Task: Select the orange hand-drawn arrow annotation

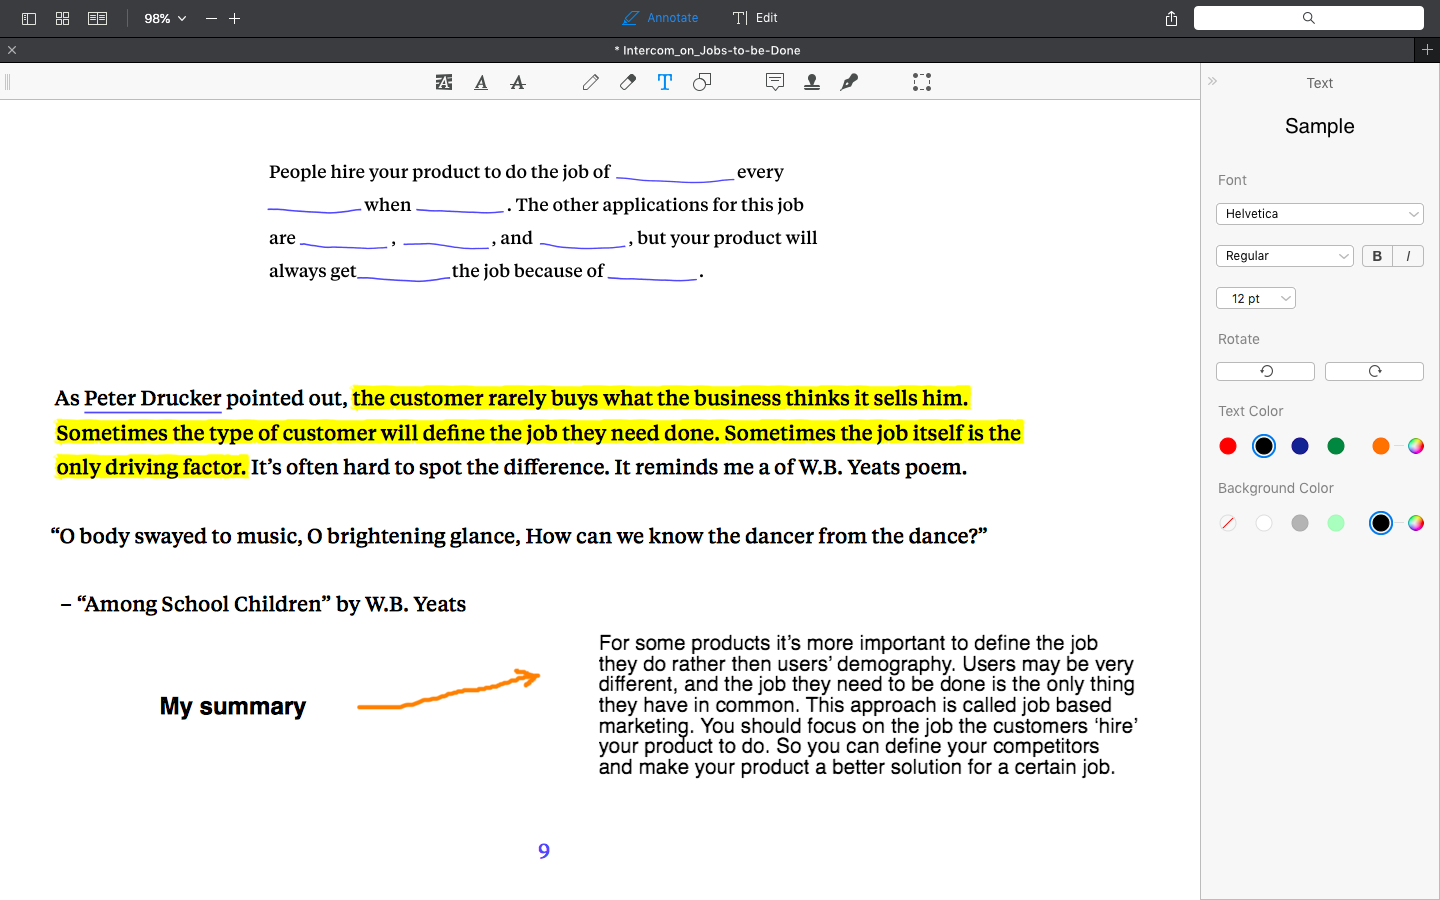Action: pos(449,690)
